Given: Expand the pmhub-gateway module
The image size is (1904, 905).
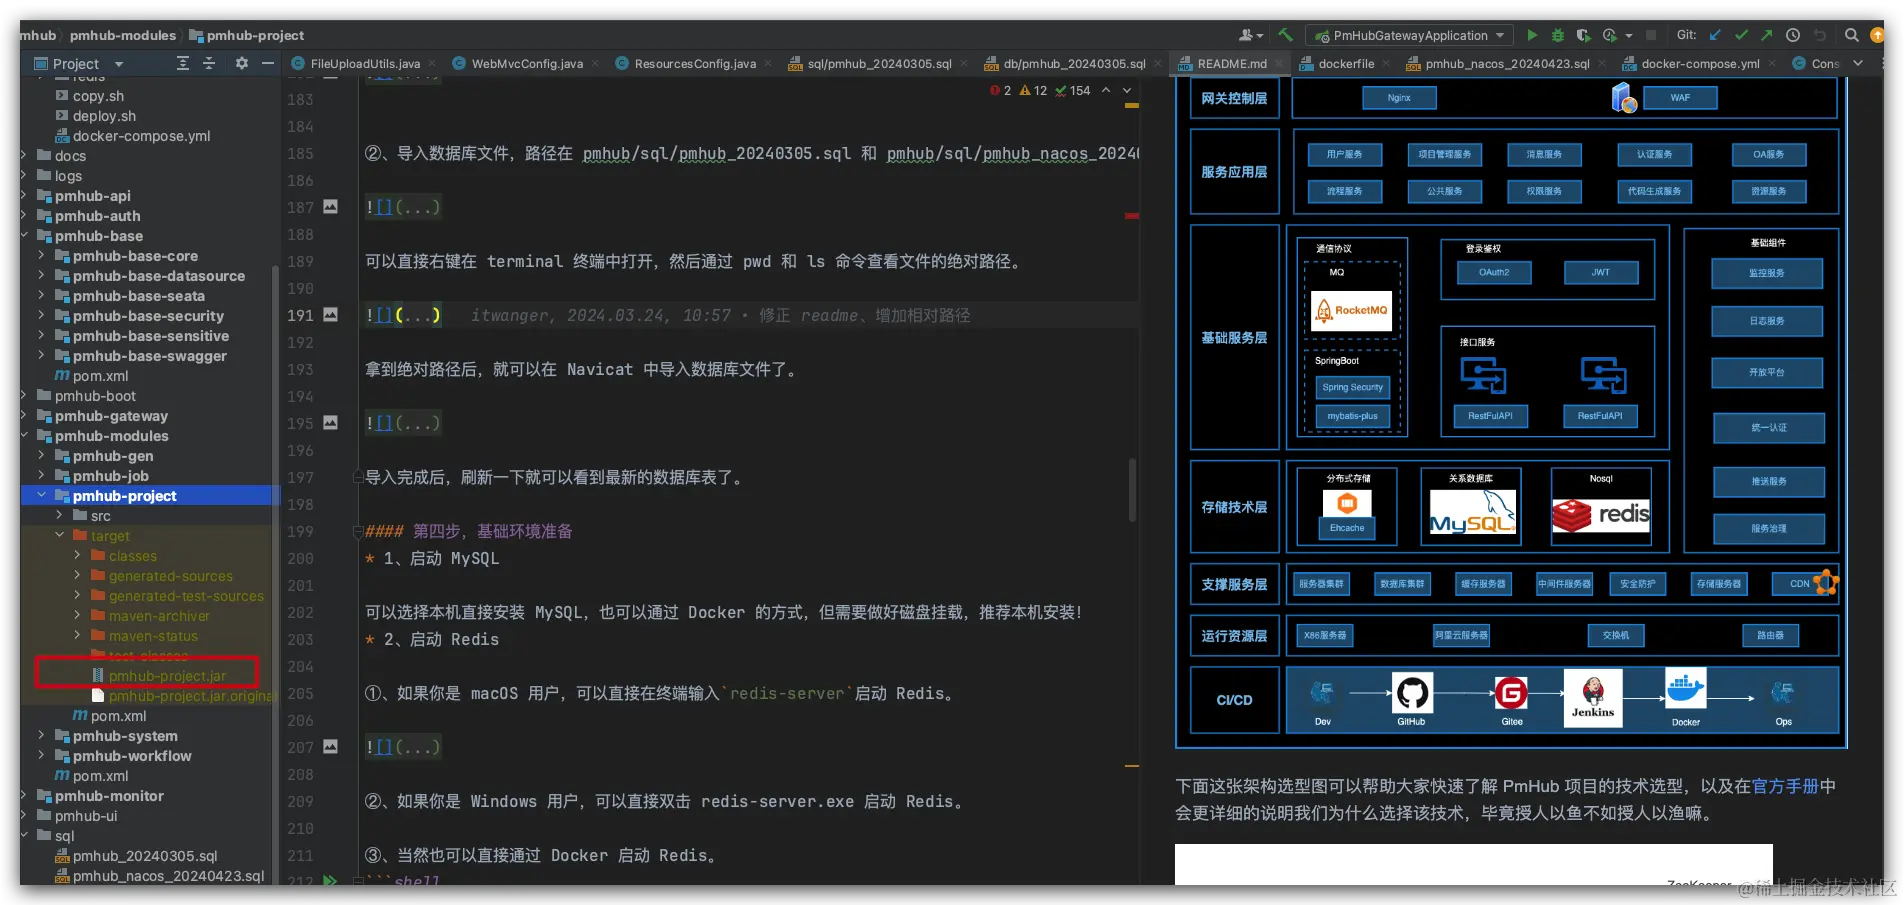Looking at the screenshot, I should [25, 416].
